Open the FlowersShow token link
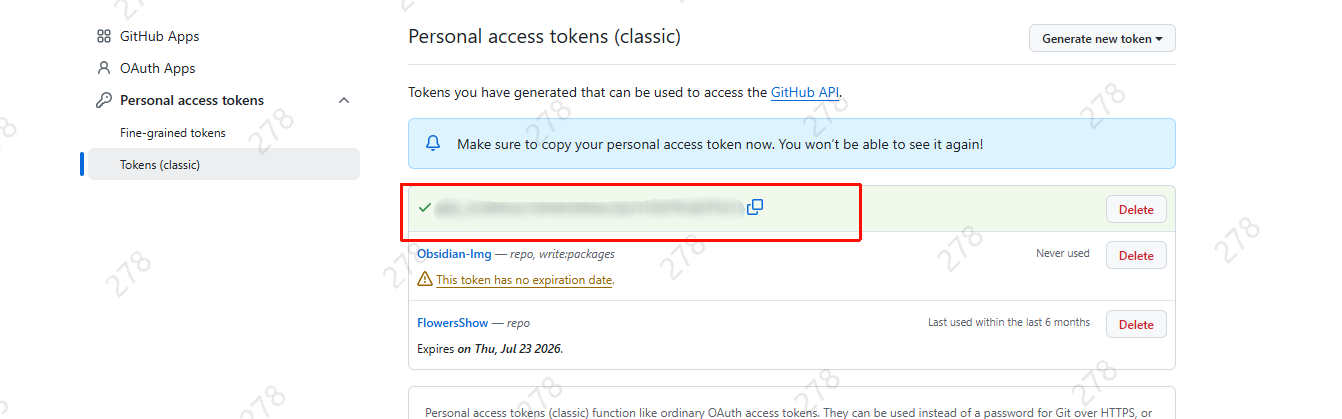Viewport: 1342px width, 419px height. (x=452, y=323)
